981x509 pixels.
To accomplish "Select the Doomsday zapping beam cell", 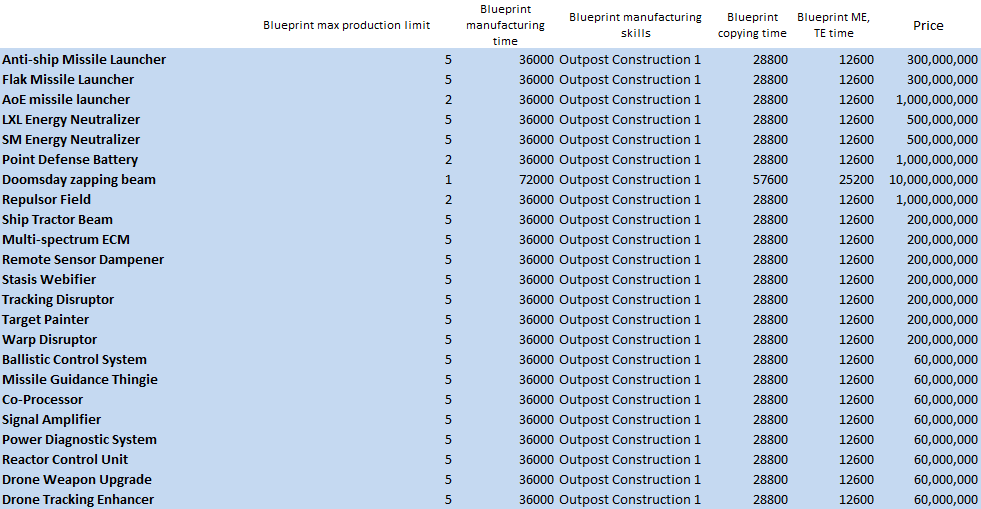I will [x=79, y=179].
